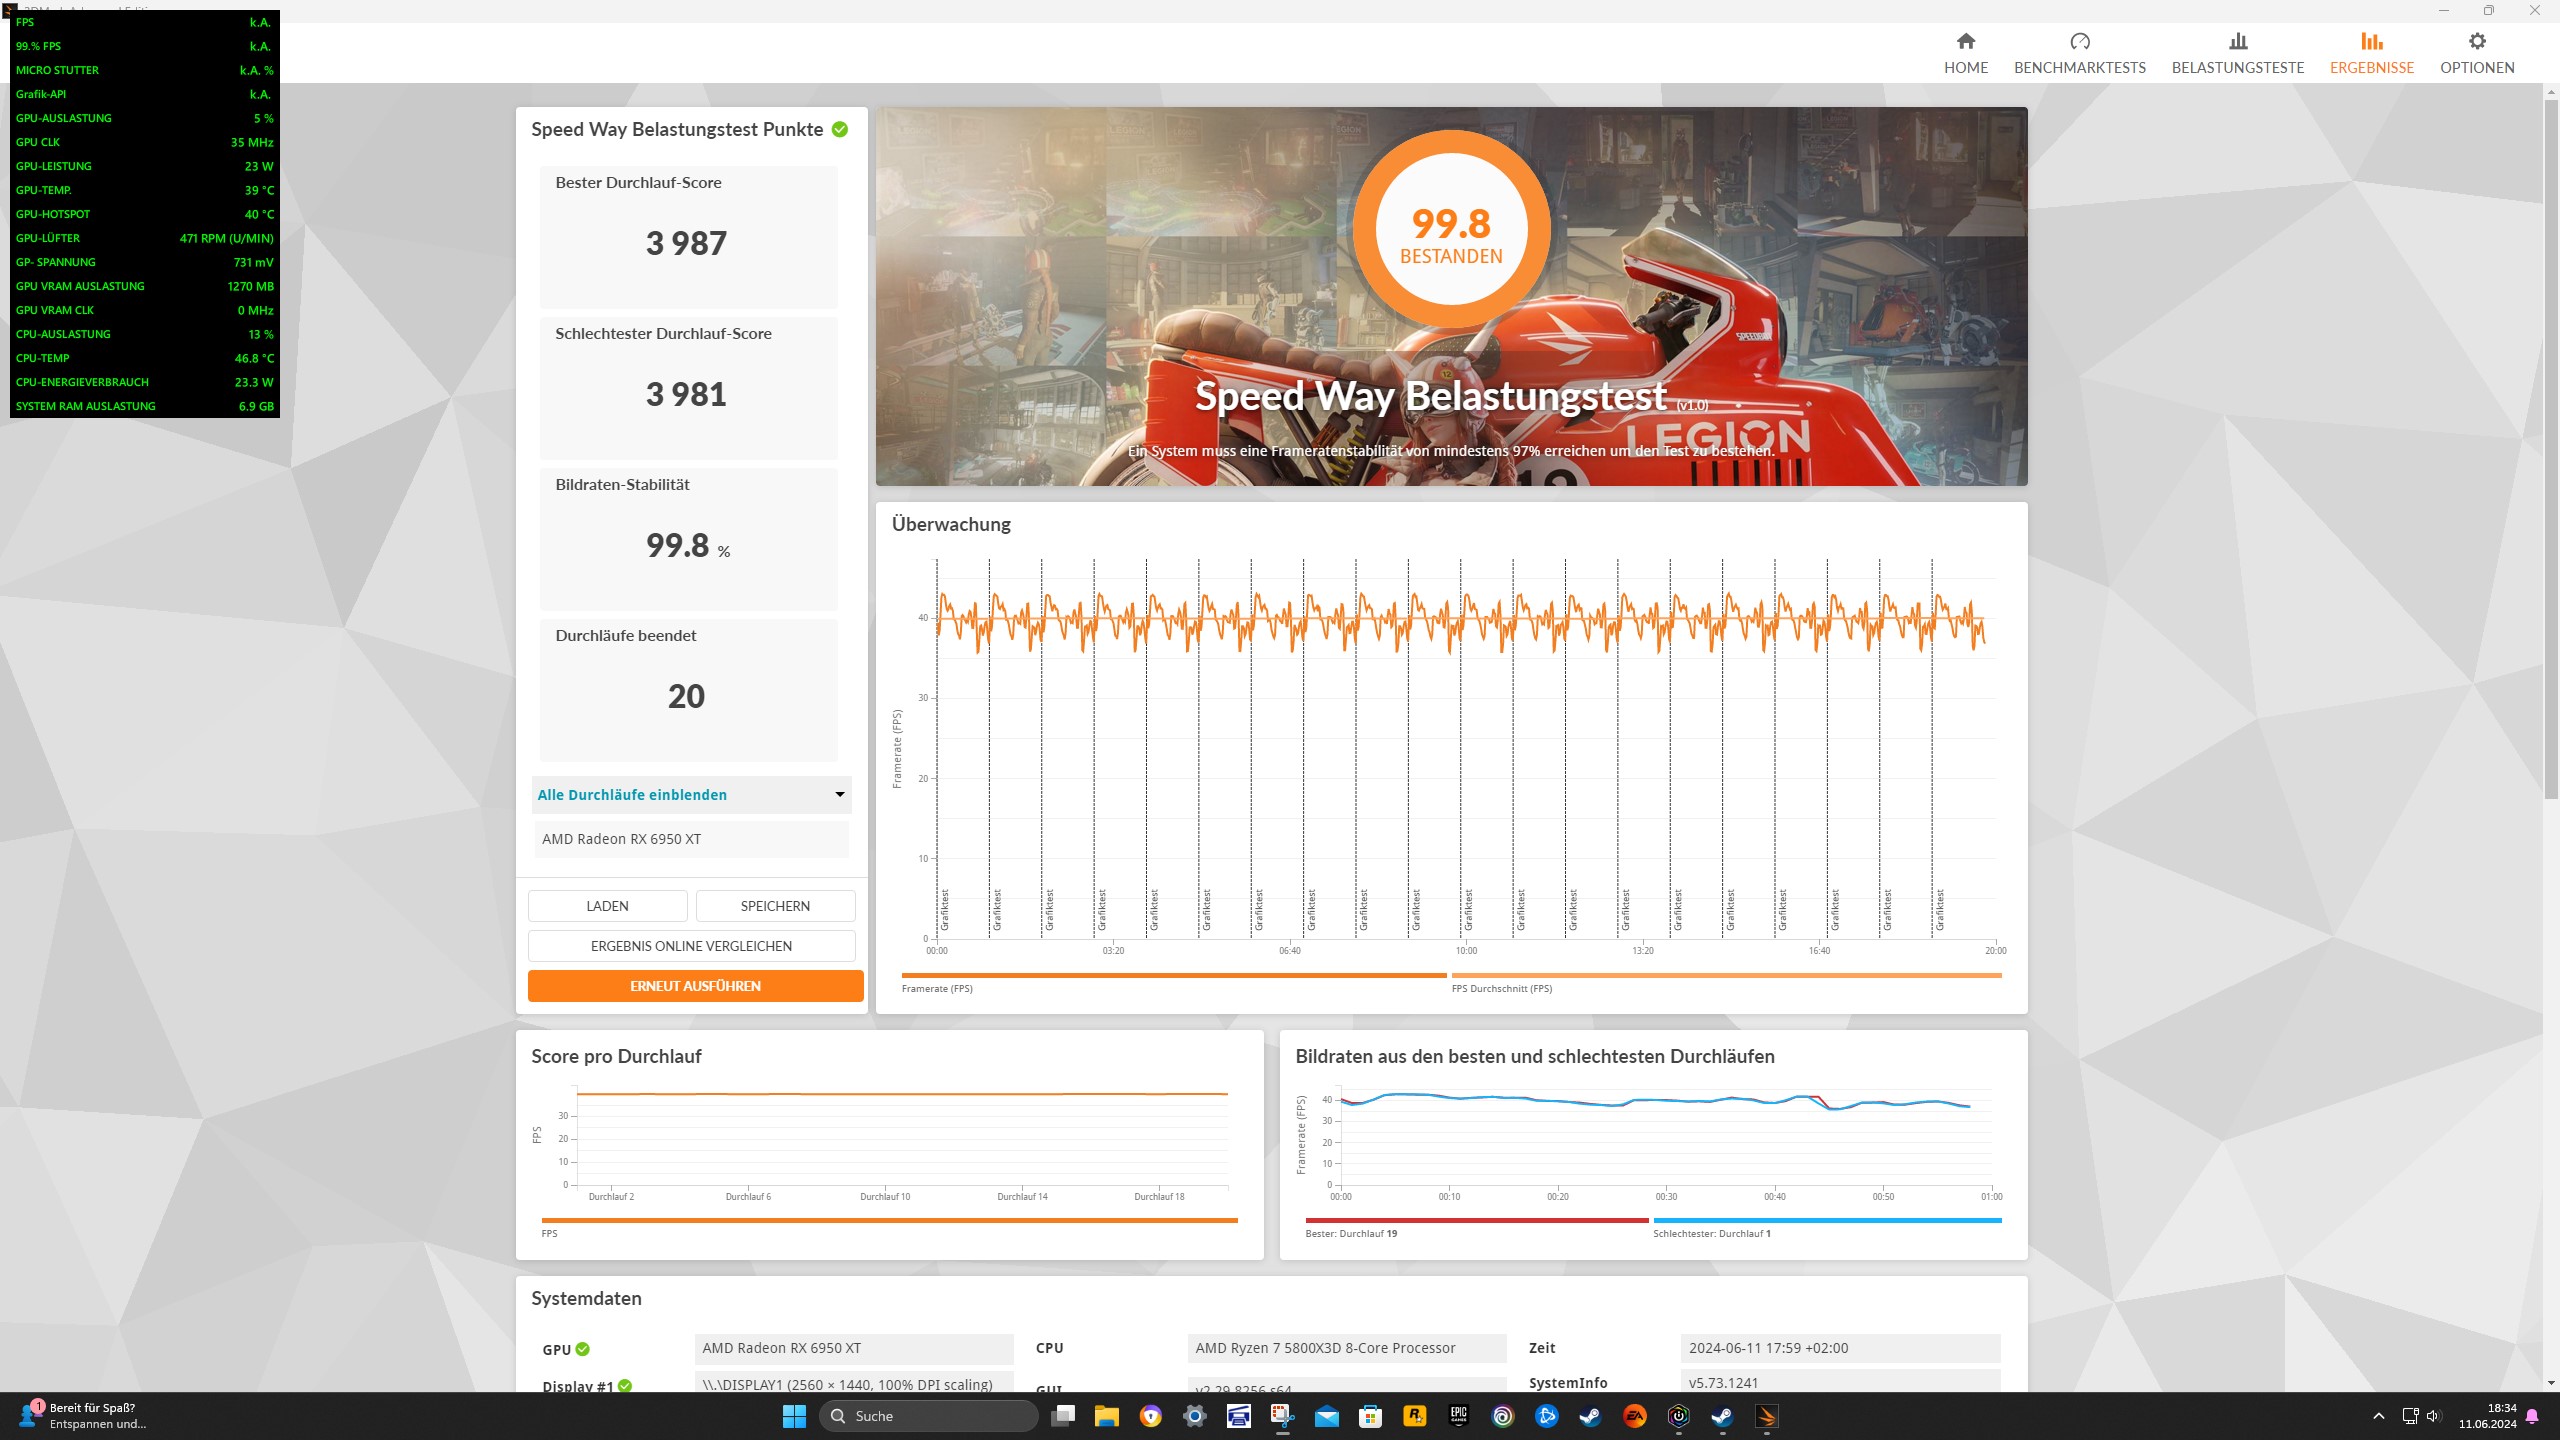Click the green GPU validation checkmark
The height and width of the screenshot is (1440, 2560).
click(x=583, y=1349)
